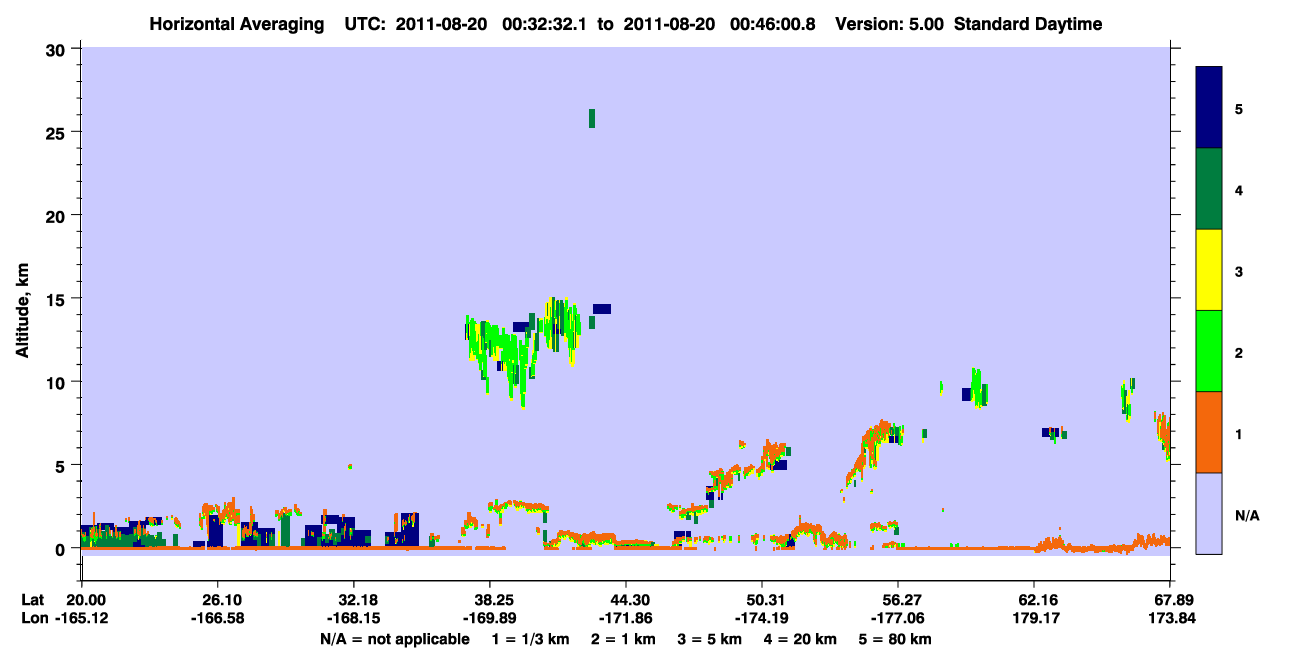Click '4 = 20 km' legend text
This screenshot has width=1300, height=667.
click(801, 639)
